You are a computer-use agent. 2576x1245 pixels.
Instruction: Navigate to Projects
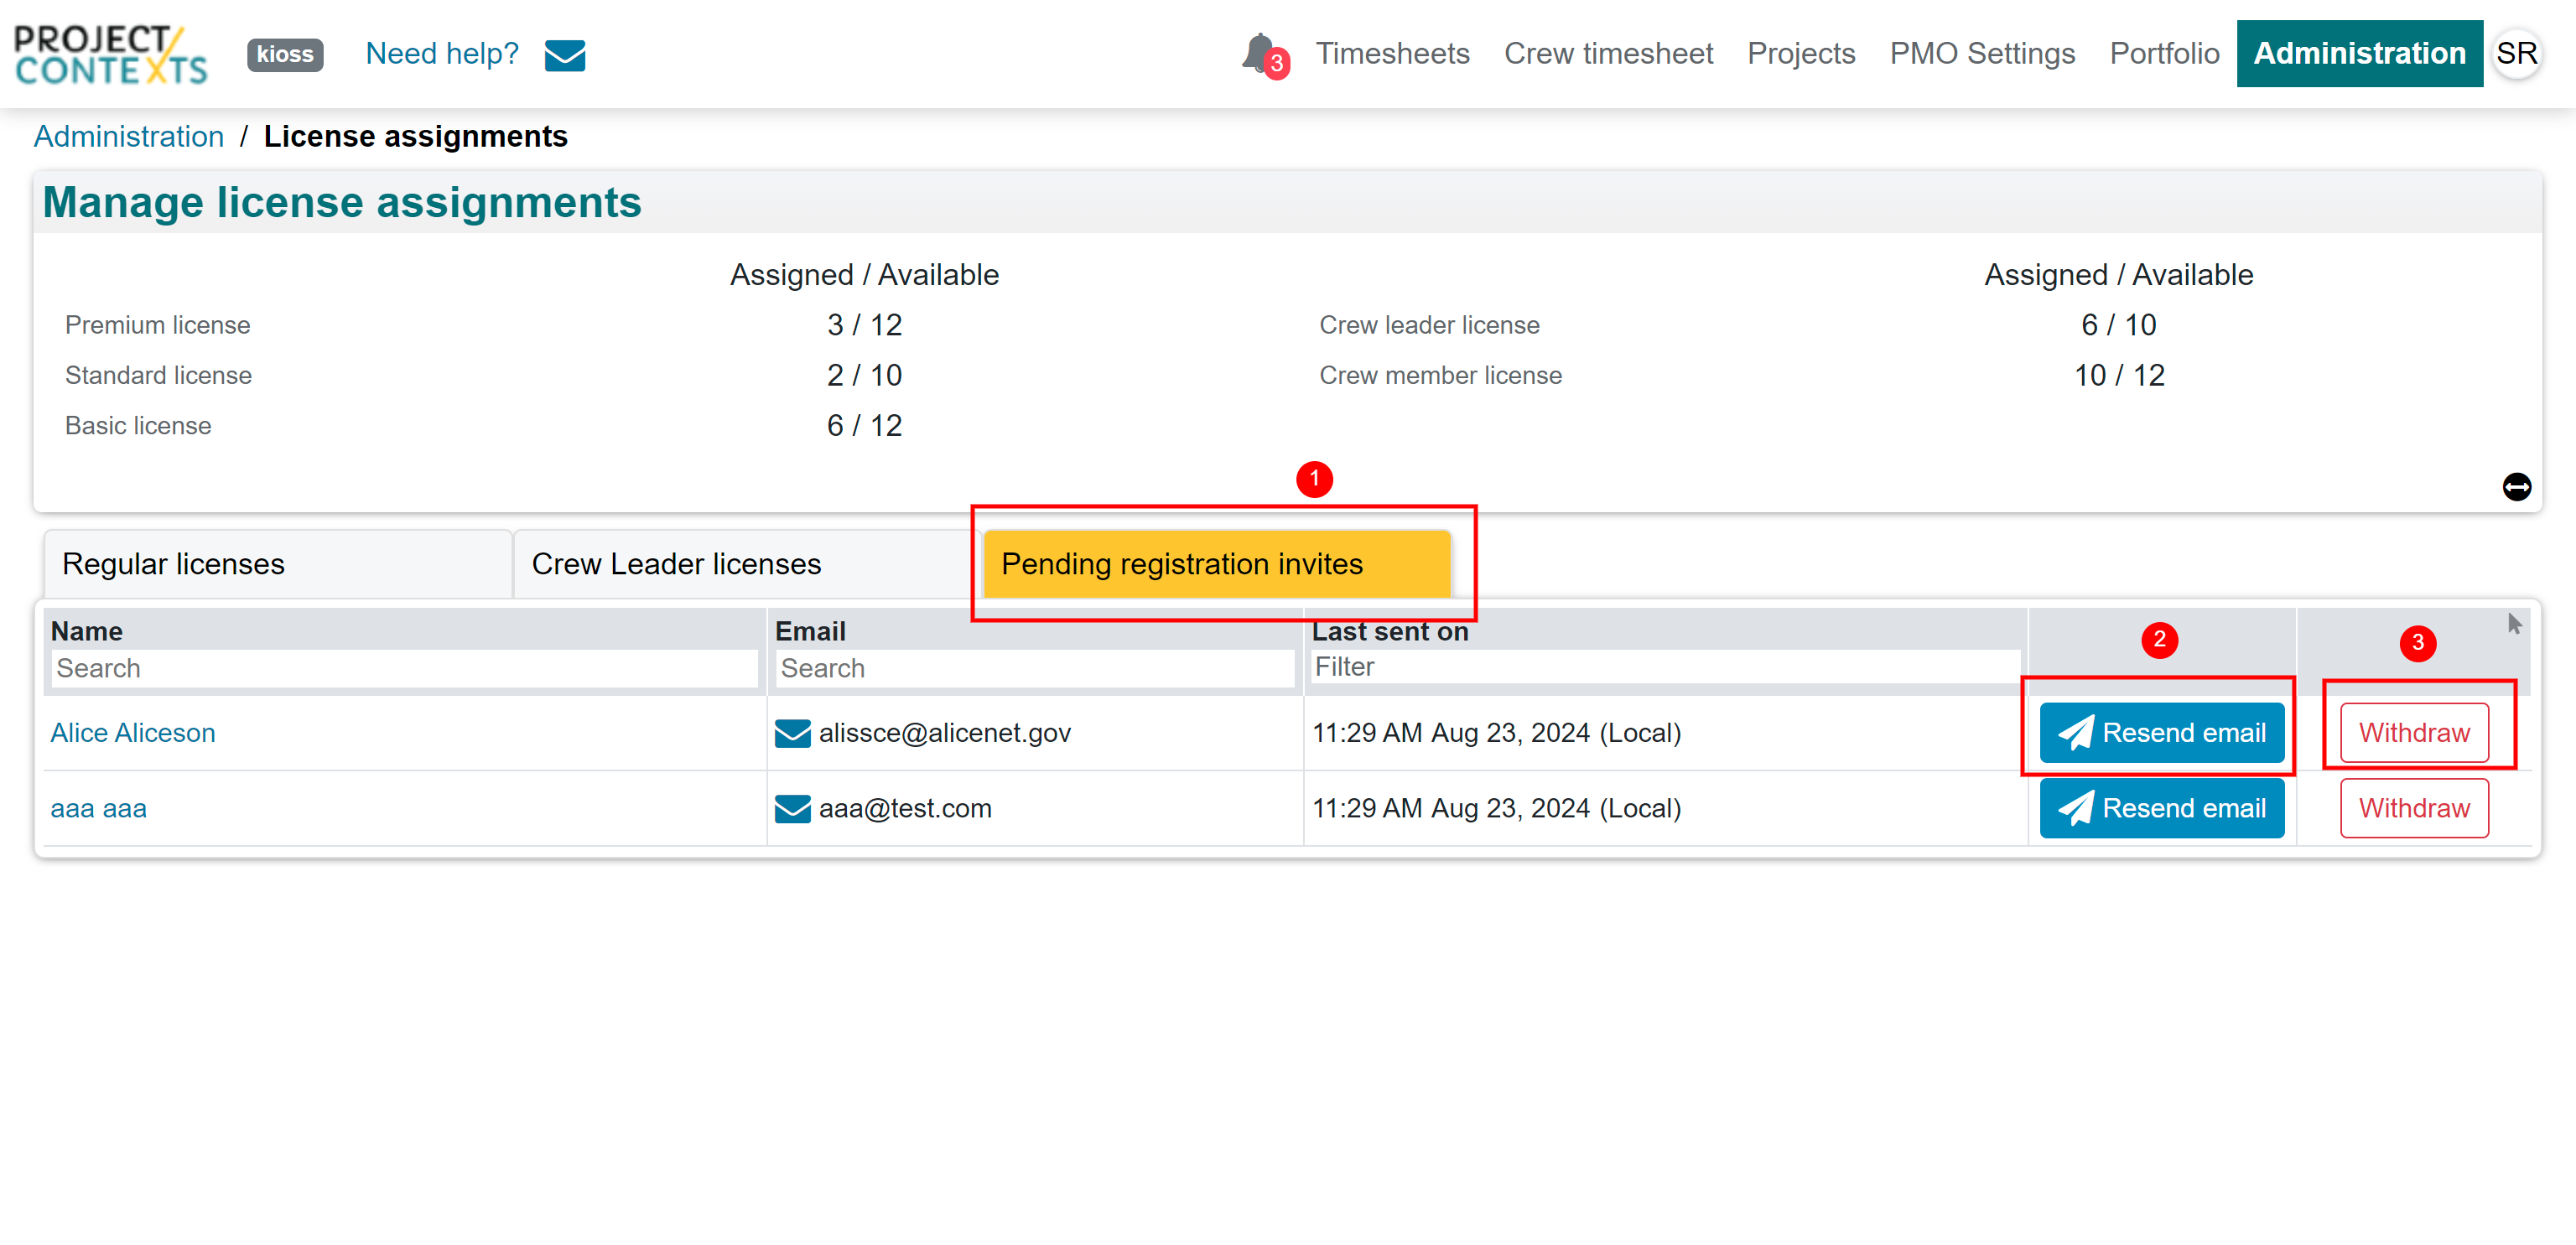(1801, 53)
